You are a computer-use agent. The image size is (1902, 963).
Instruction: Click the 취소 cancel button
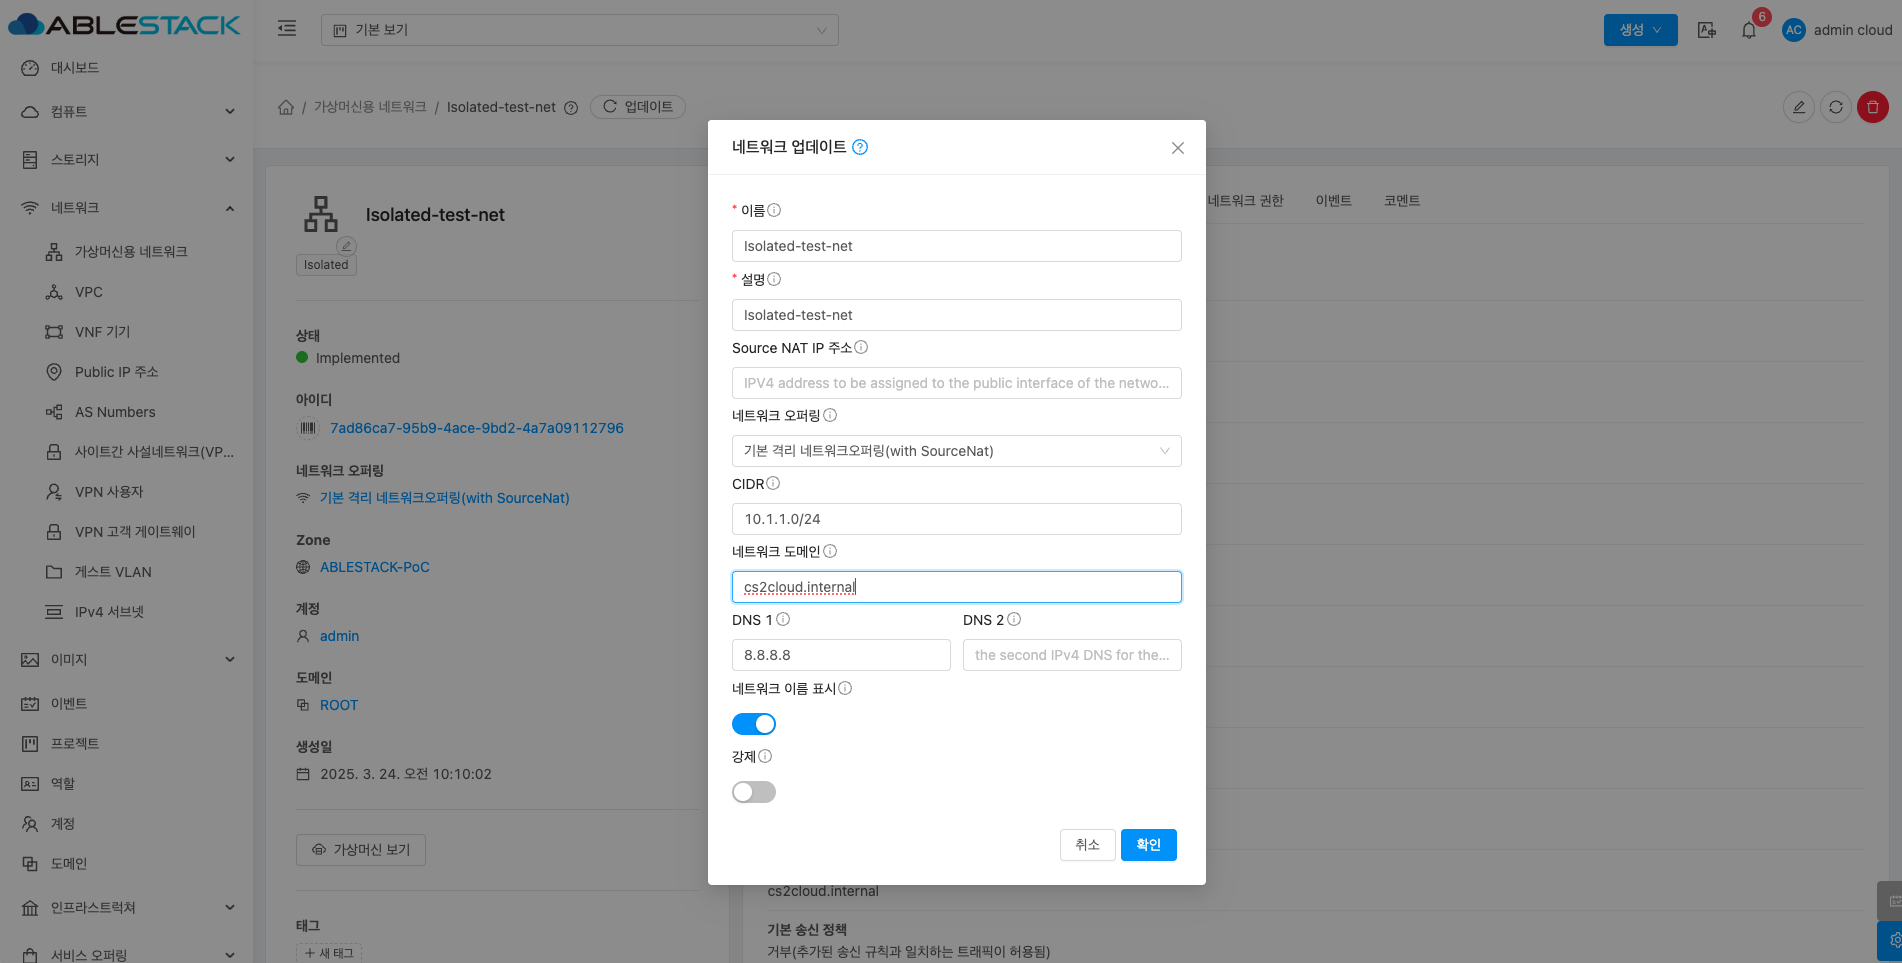1087,845
